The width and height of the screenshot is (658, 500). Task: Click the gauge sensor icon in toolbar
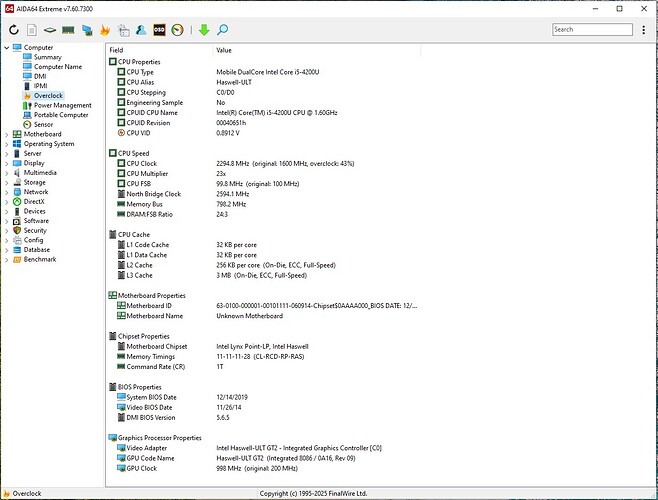tap(177, 30)
